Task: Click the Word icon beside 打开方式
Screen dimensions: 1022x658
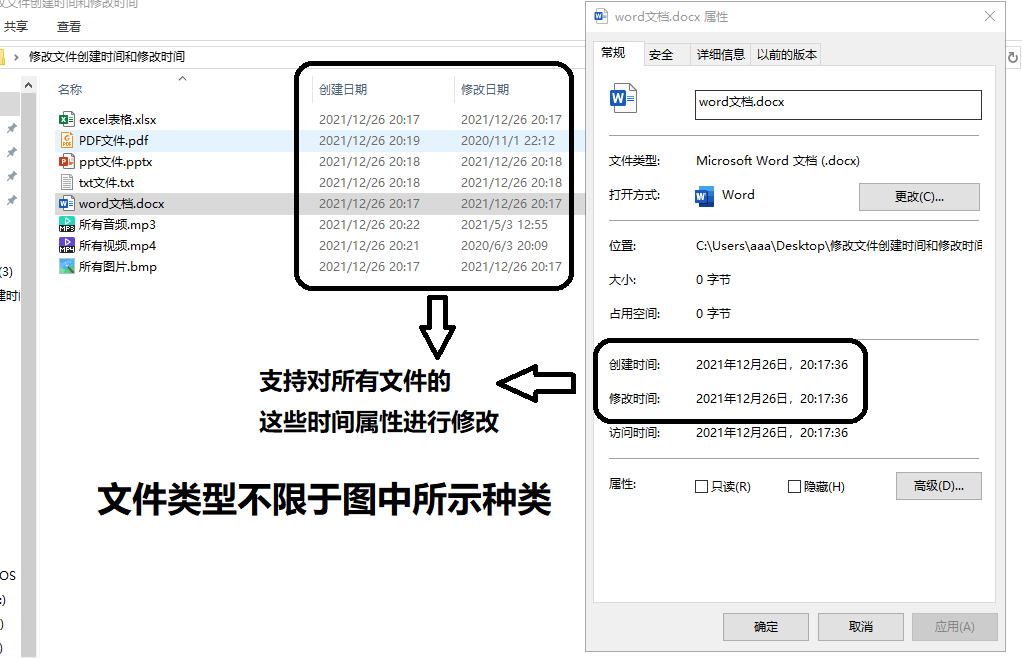Action: tap(705, 196)
